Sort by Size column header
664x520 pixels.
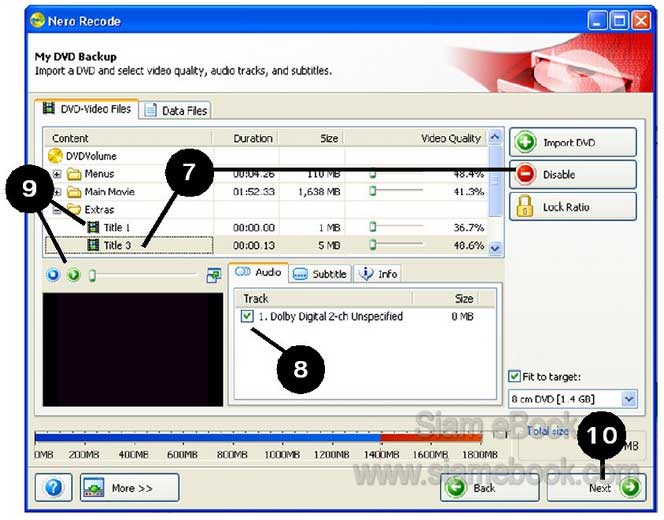[329, 138]
